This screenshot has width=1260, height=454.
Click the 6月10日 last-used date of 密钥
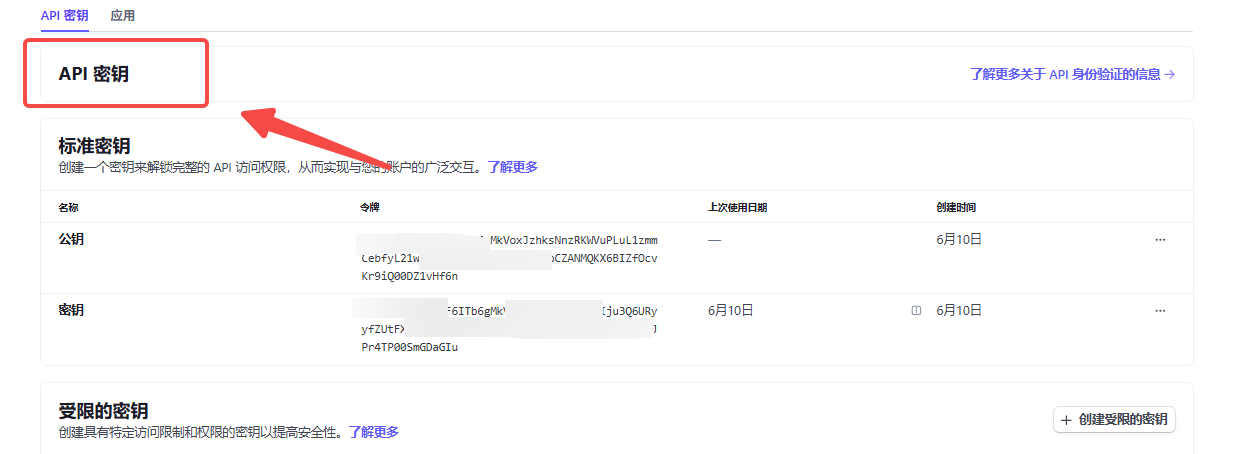click(x=730, y=311)
